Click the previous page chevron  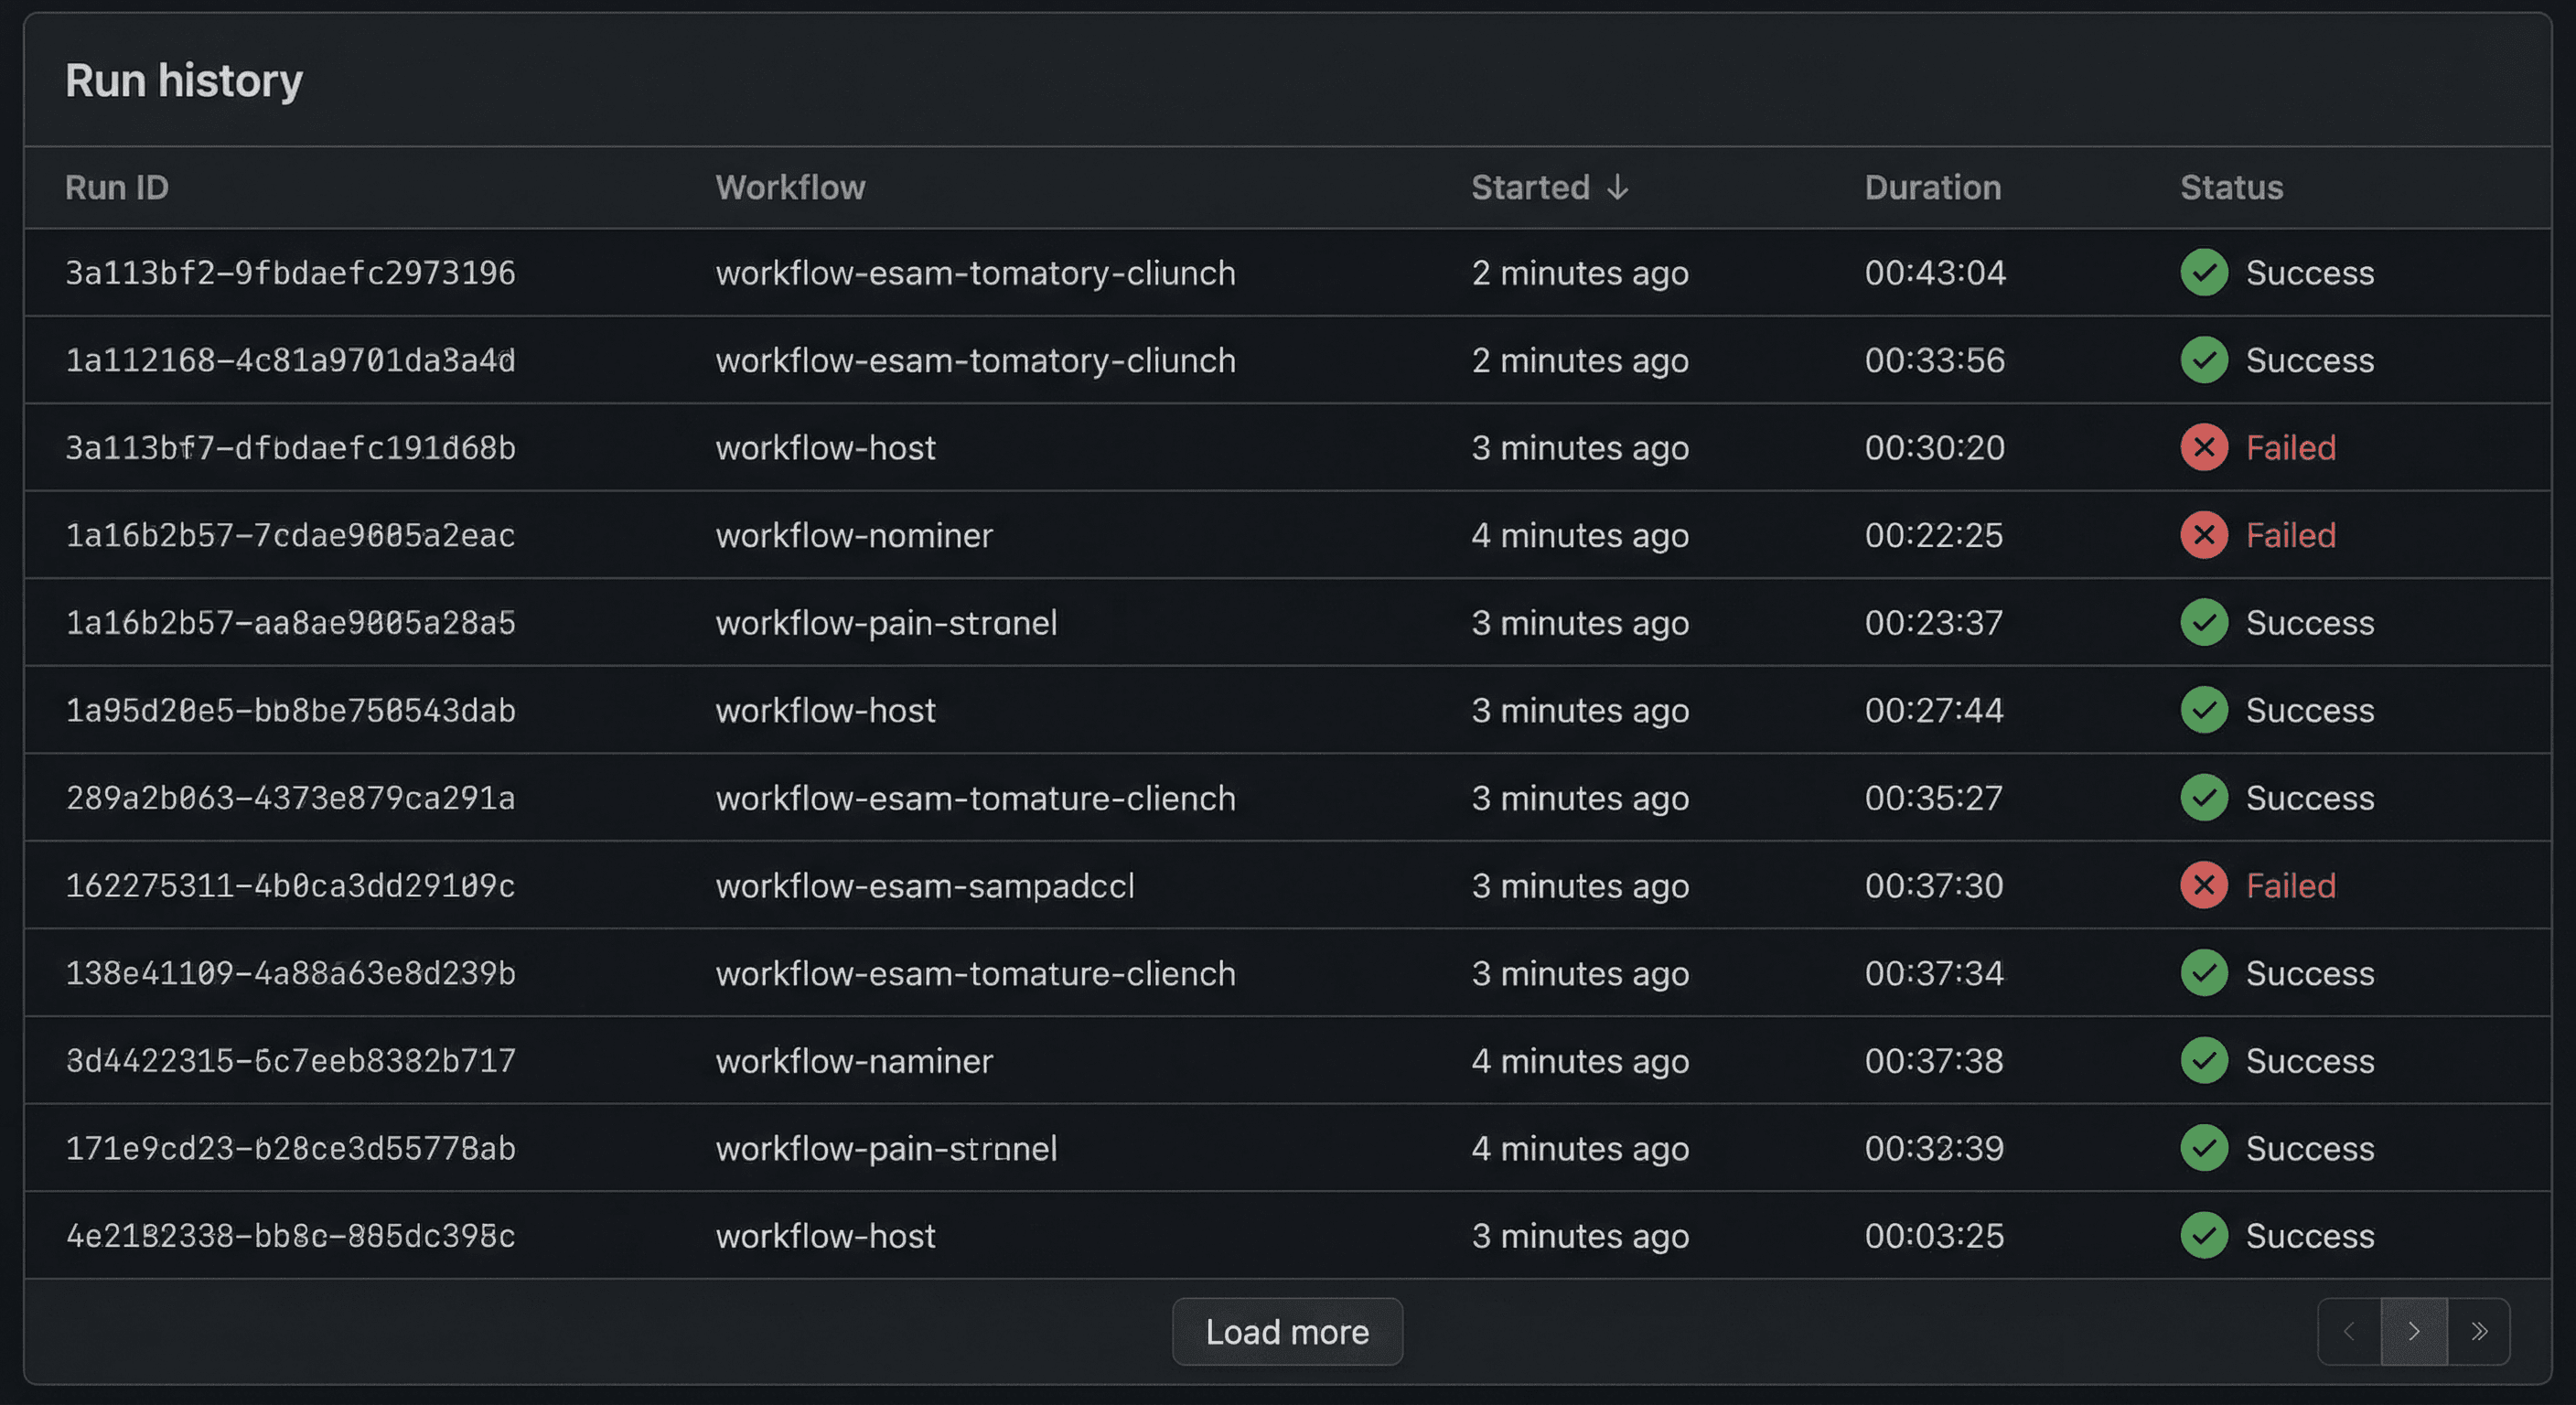coord(2348,1331)
